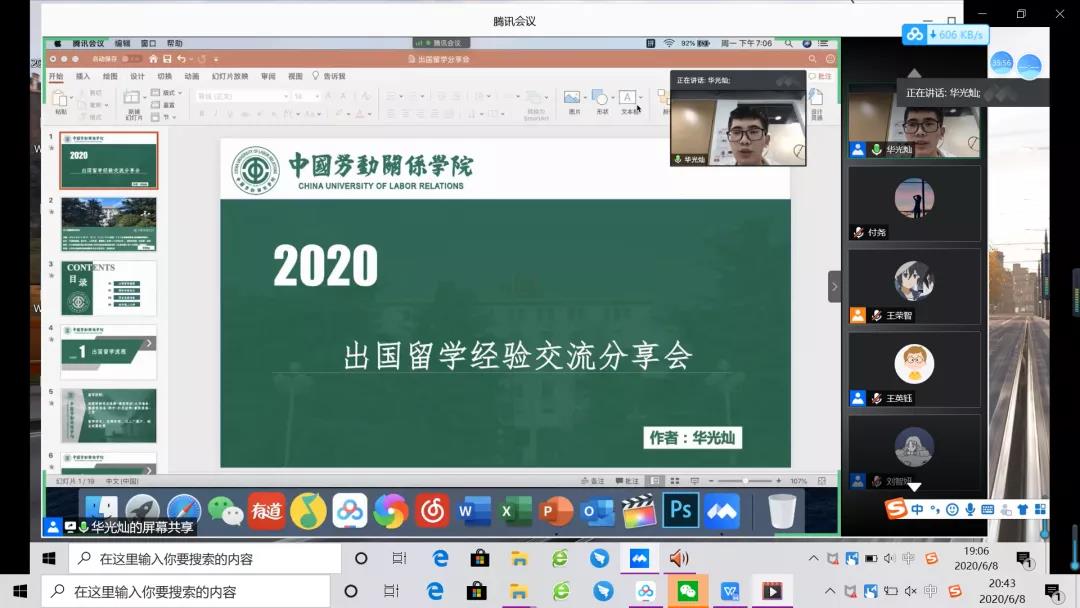Click the bottom taskbar search box
Image resolution: width=1080 pixels, height=608 pixels.
185,591
